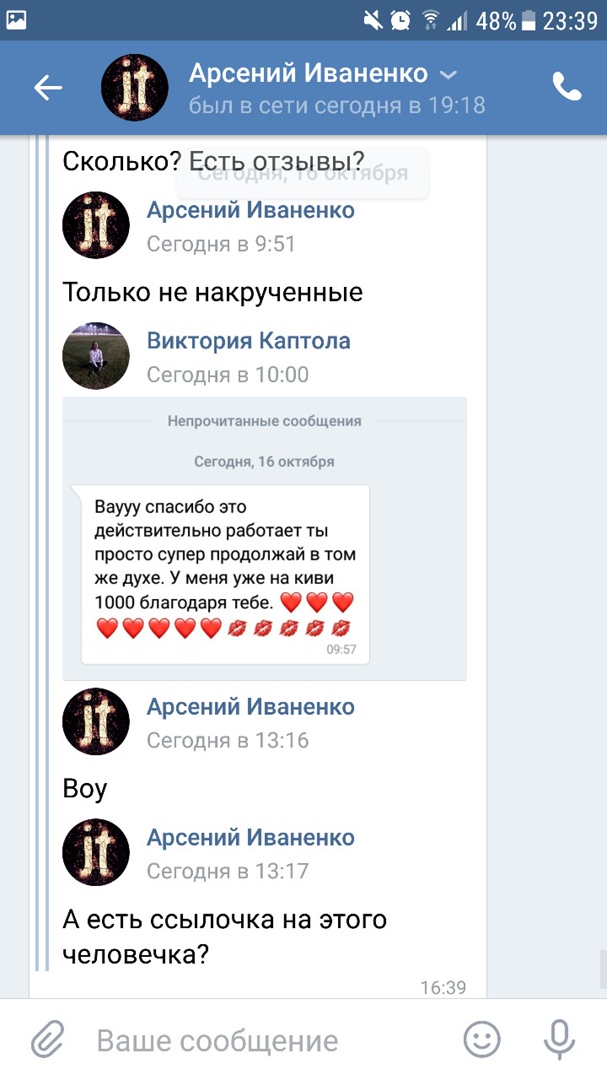Image resolution: width=607 pixels, height=1080 pixels.
Task: Tap the paperclip attachment icon
Action: click(47, 1040)
